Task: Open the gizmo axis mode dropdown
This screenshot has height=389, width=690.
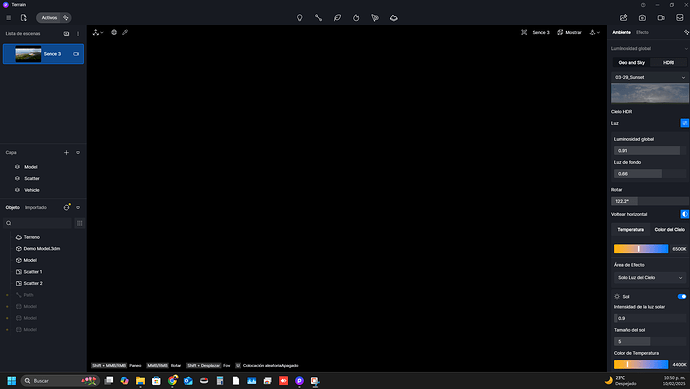Action: [98, 32]
